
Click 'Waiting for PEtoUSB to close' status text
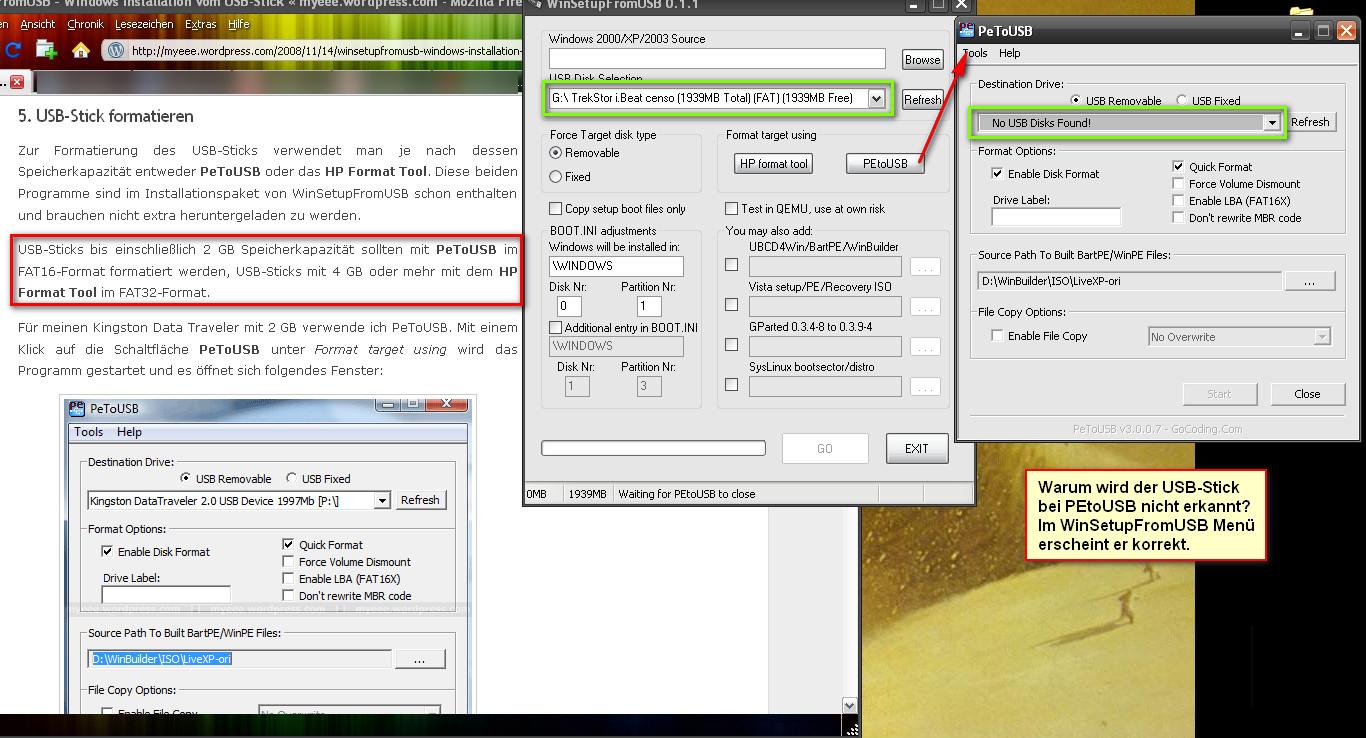687,494
